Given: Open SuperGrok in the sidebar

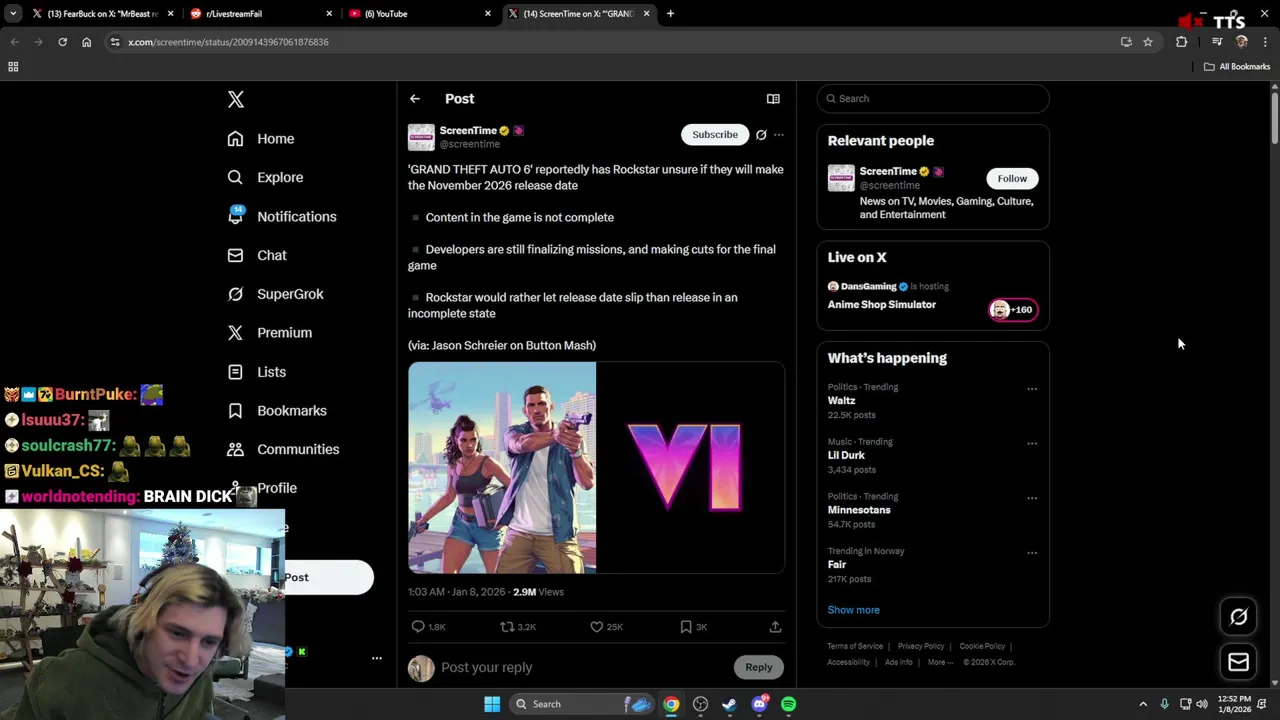Looking at the screenshot, I should coord(275,294).
